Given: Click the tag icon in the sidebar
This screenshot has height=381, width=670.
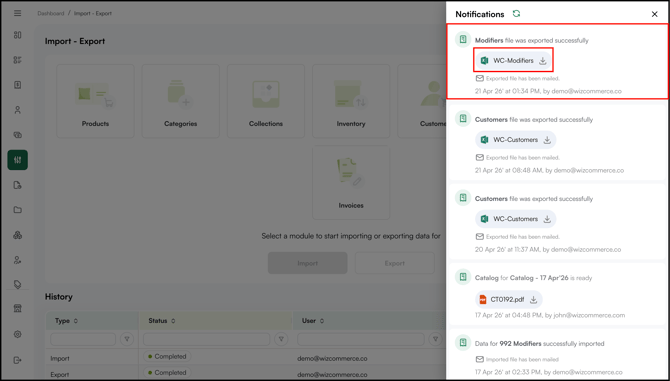Looking at the screenshot, I should [x=18, y=284].
